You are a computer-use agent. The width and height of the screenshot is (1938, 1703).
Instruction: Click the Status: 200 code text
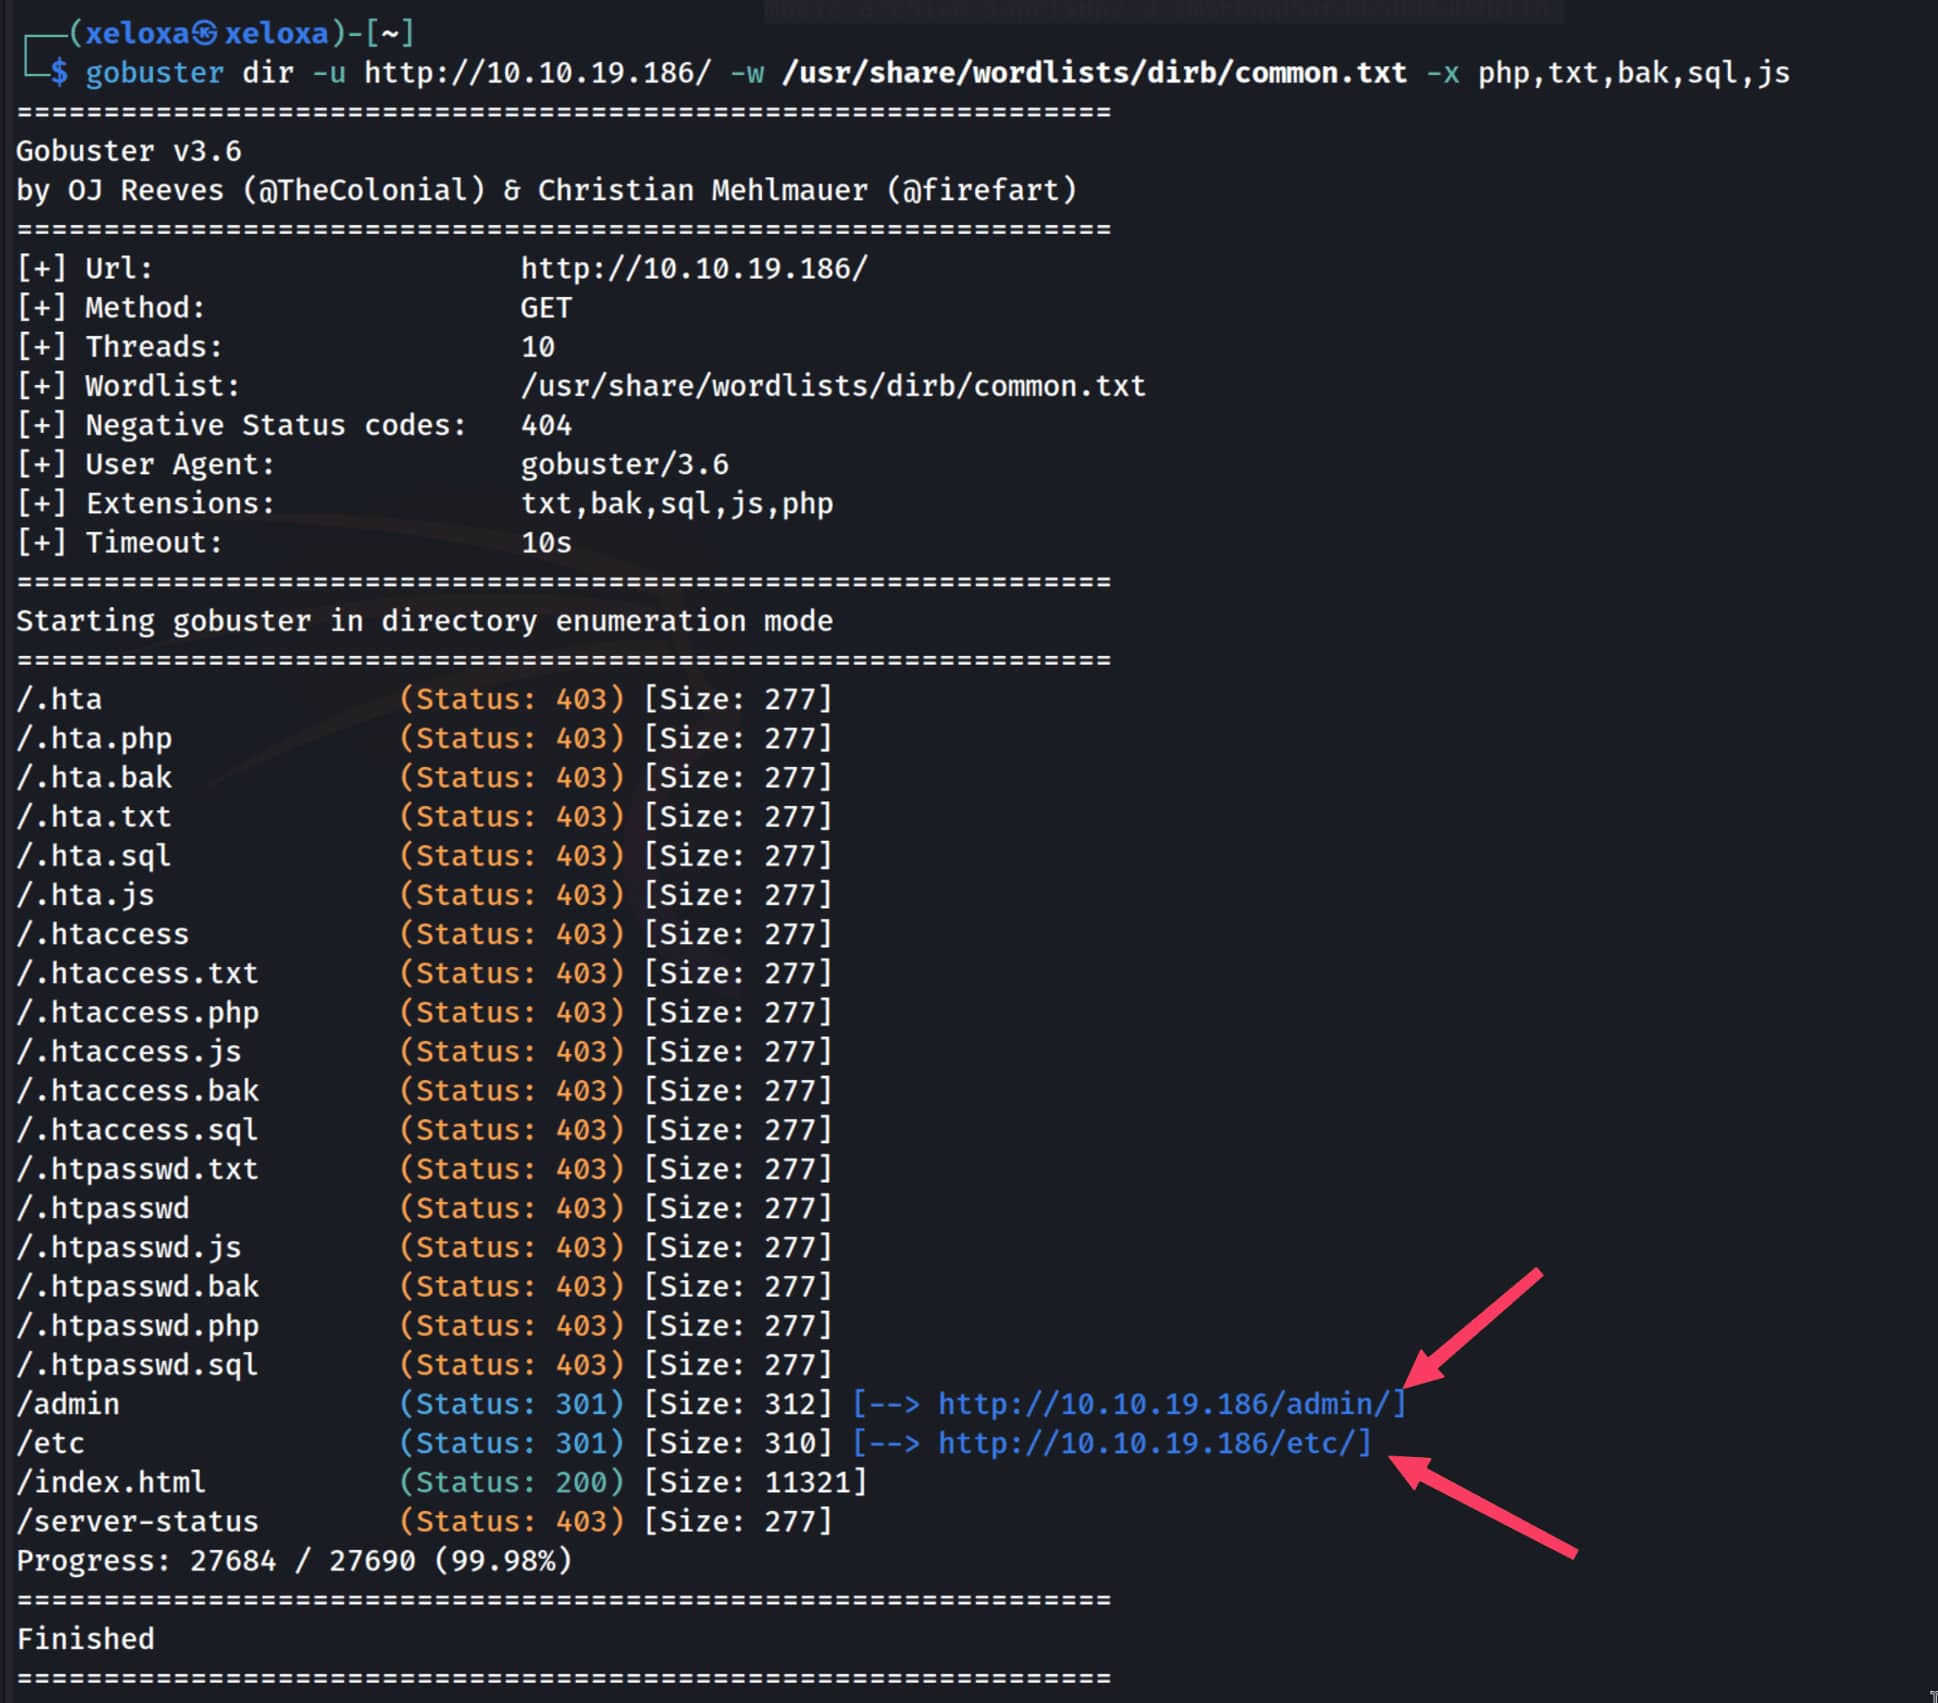[512, 1482]
